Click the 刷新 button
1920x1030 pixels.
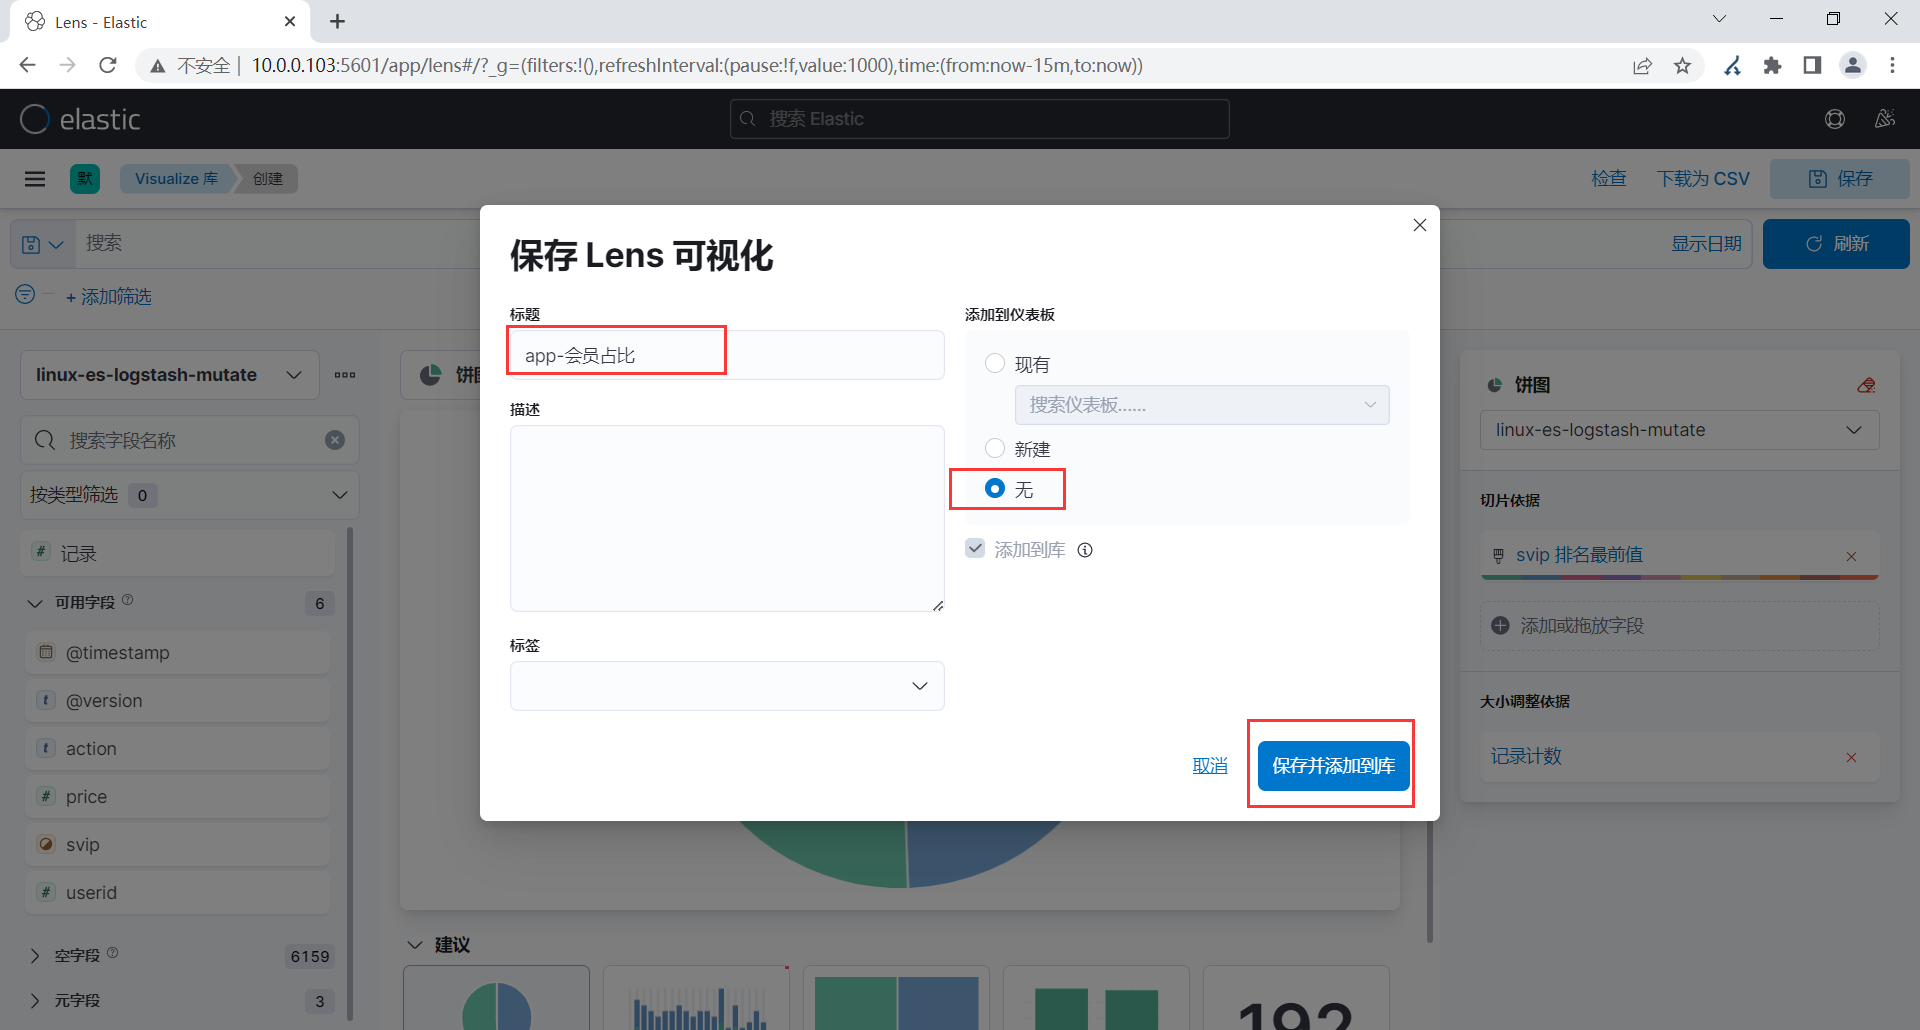pos(1836,244)
